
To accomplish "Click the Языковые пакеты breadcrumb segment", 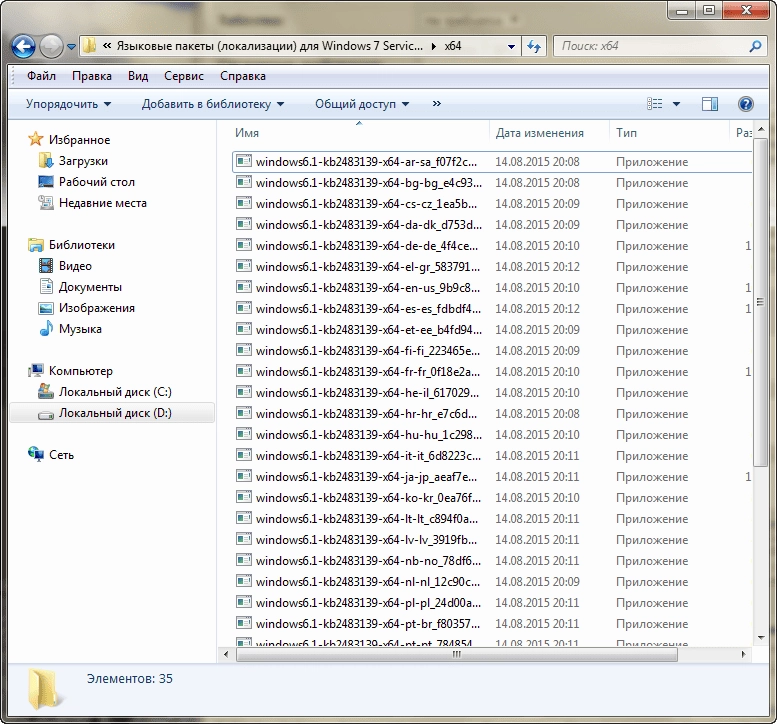I will [x=270, y=46].
